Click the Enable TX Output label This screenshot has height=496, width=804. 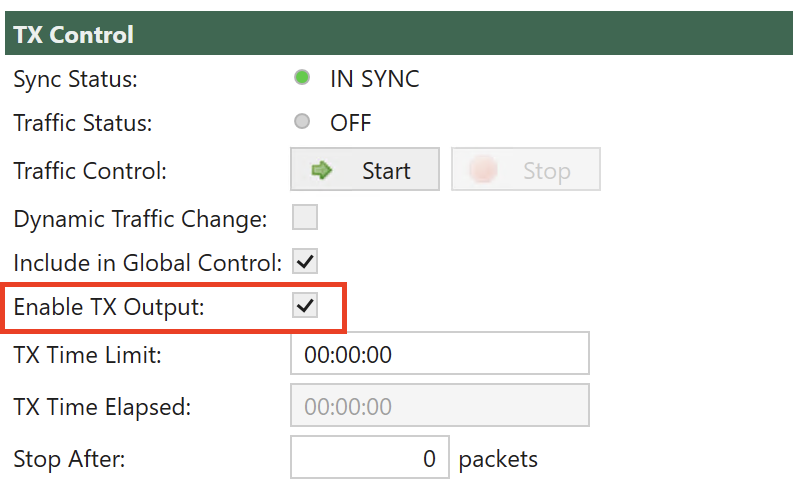(x=109, y=307)
